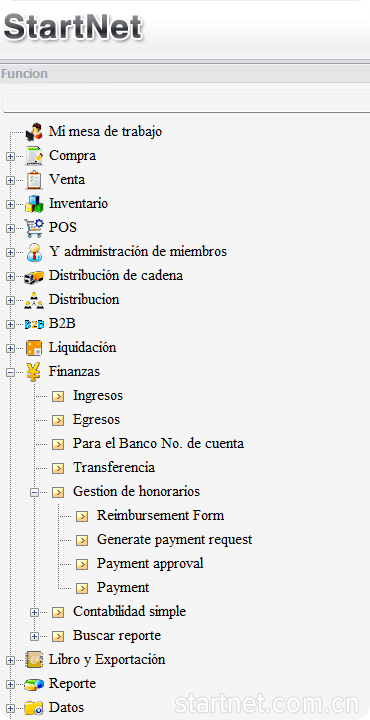Open Generate payment request item

coord(174,539)
